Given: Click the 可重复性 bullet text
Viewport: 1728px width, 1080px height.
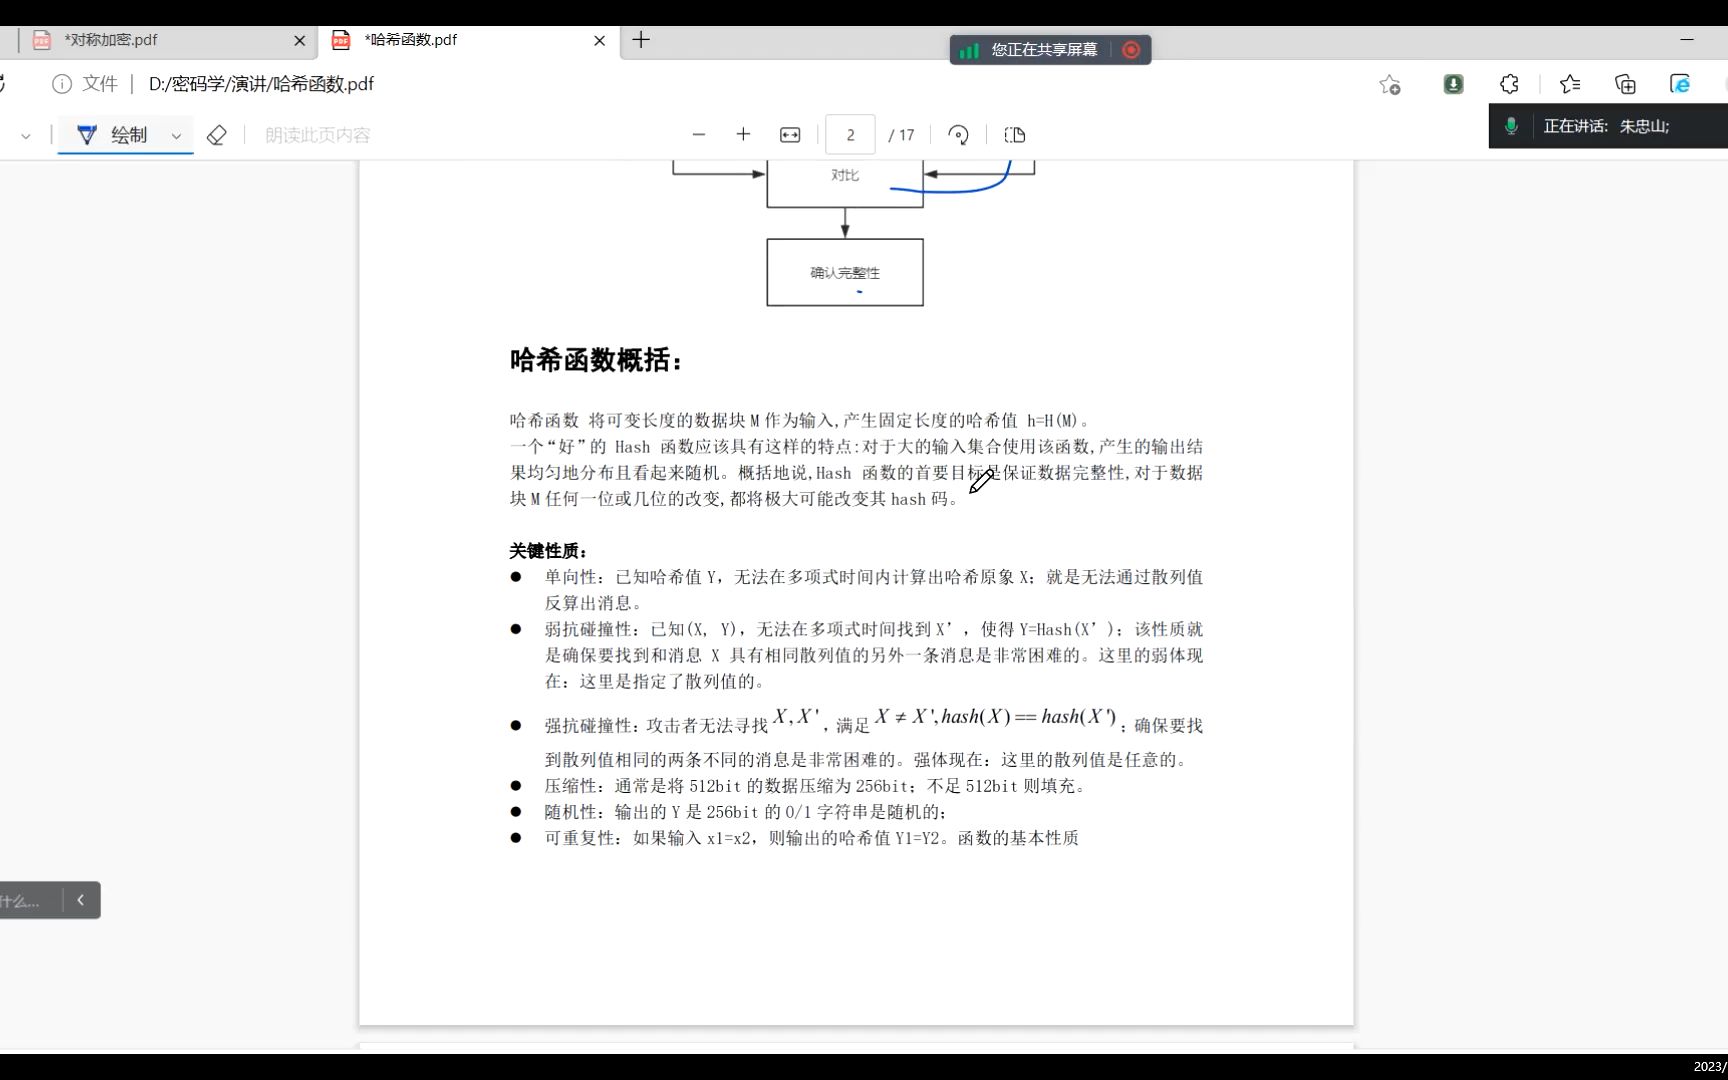Looking at the screenshot, I should (811, 838).
